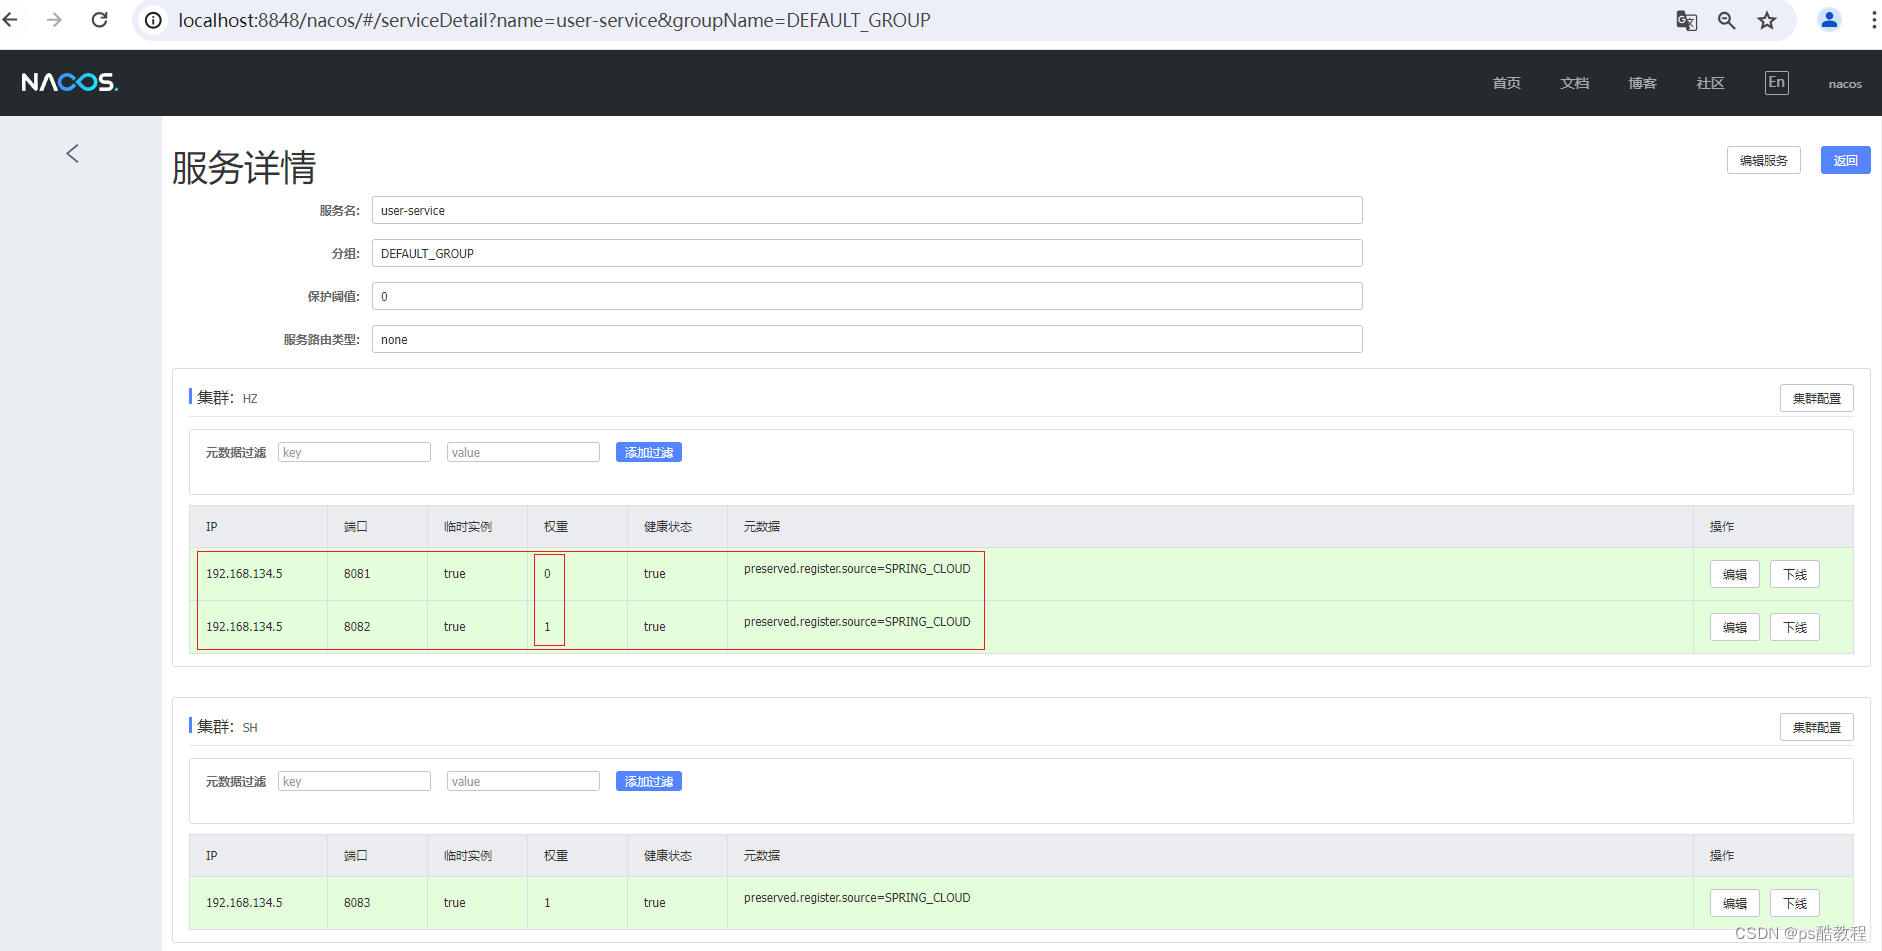The image size is (1882, 951).
Task: Click the 服务详情 page title
Action: coord(244,167)
